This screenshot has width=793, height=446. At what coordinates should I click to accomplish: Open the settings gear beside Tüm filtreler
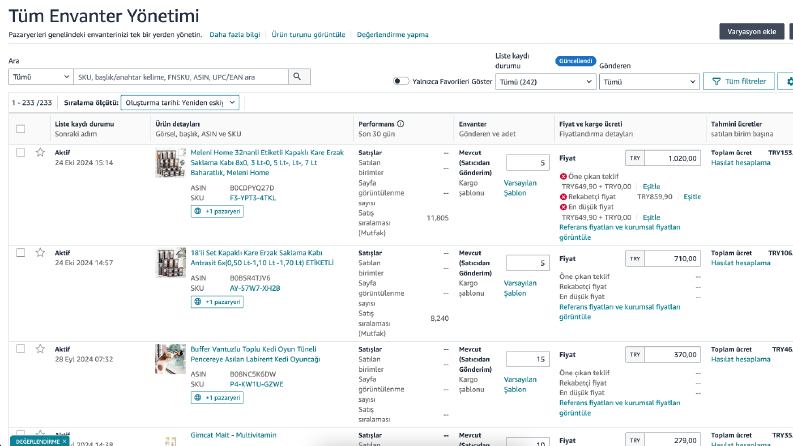tap(788, 81)
